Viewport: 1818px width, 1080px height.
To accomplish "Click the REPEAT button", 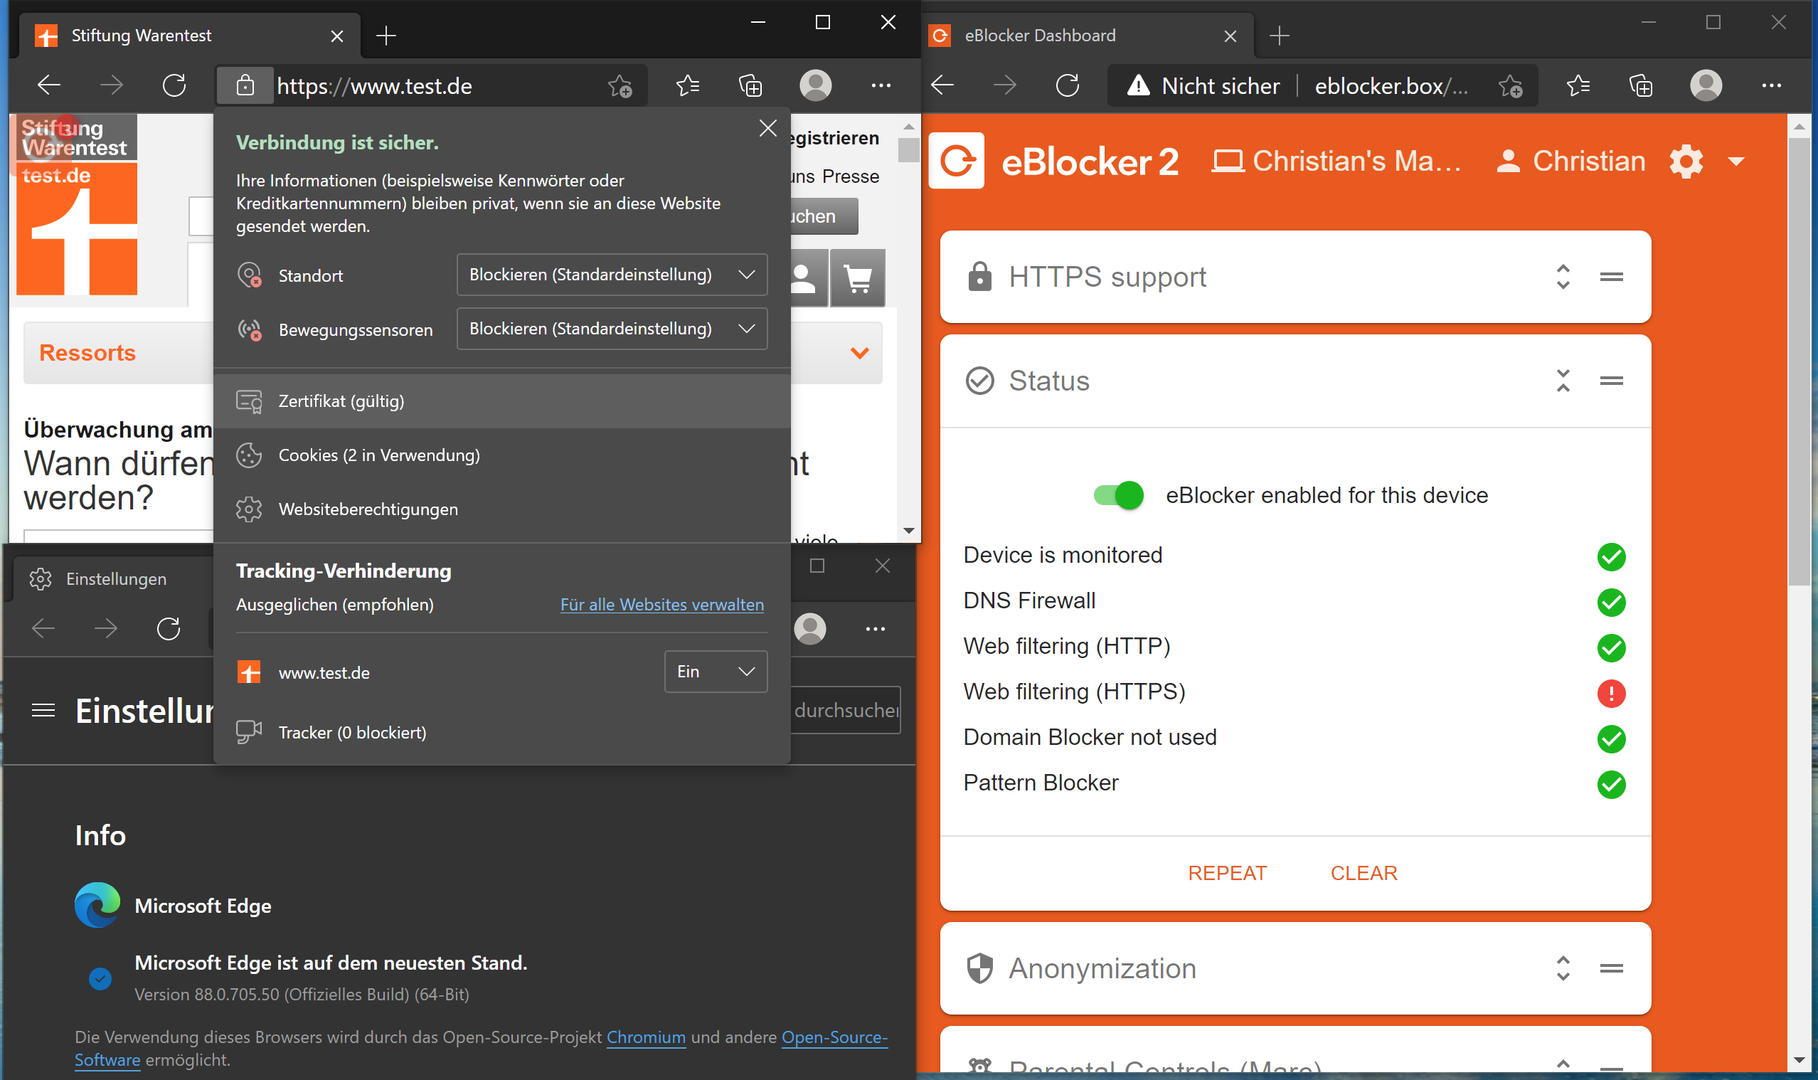I will tap(1227, 873).
